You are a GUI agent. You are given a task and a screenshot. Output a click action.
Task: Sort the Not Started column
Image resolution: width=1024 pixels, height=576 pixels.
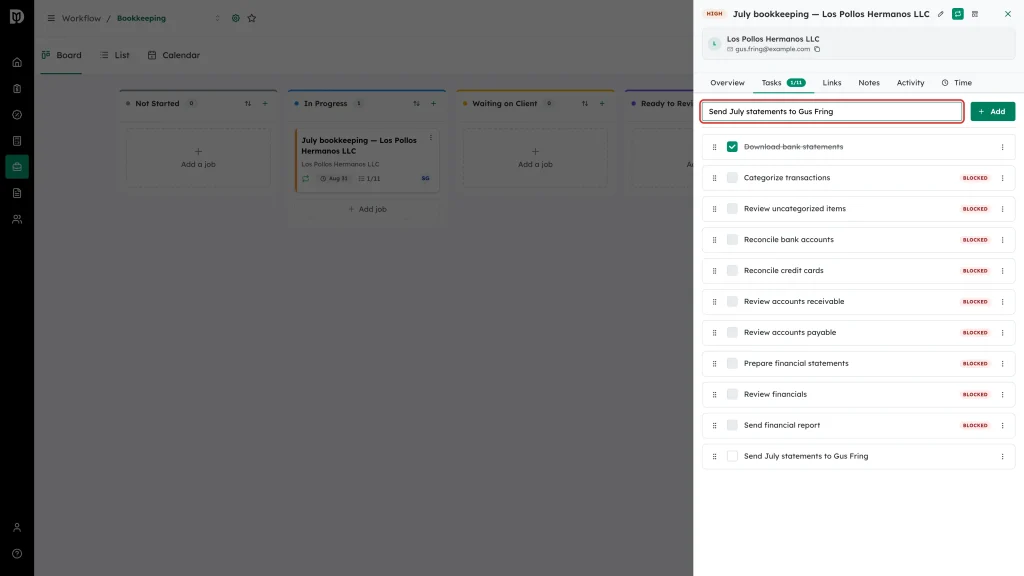(248, 103)
